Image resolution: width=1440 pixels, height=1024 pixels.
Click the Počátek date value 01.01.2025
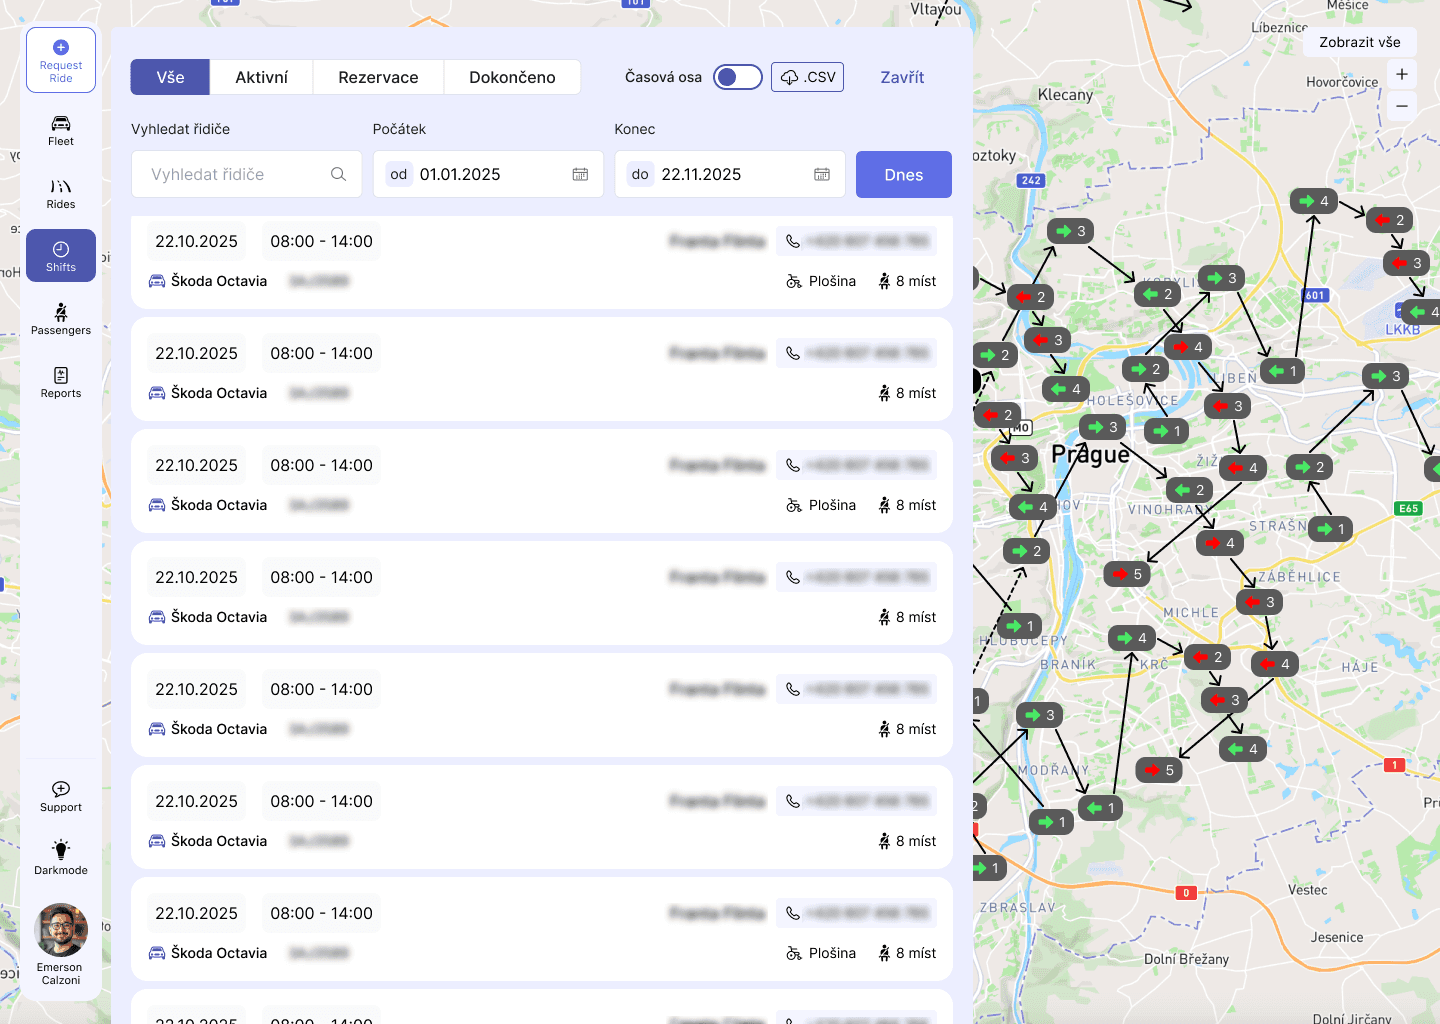pyautogui.click(x=460, y=174)
